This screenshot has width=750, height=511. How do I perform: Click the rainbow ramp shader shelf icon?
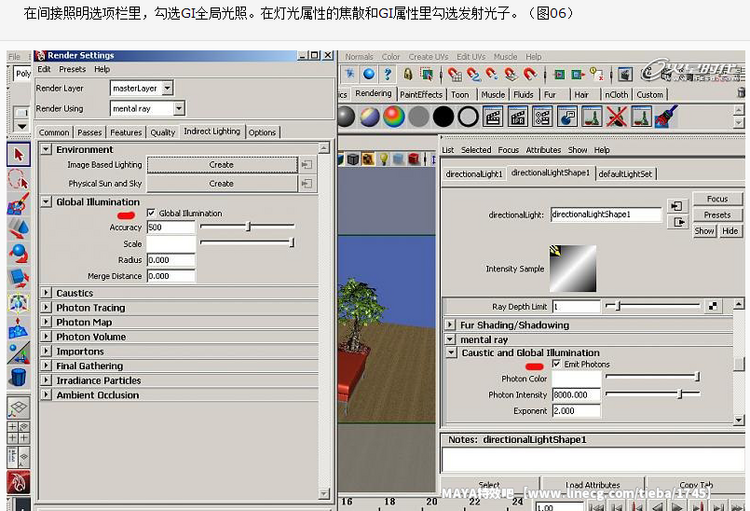pos(393,116)
